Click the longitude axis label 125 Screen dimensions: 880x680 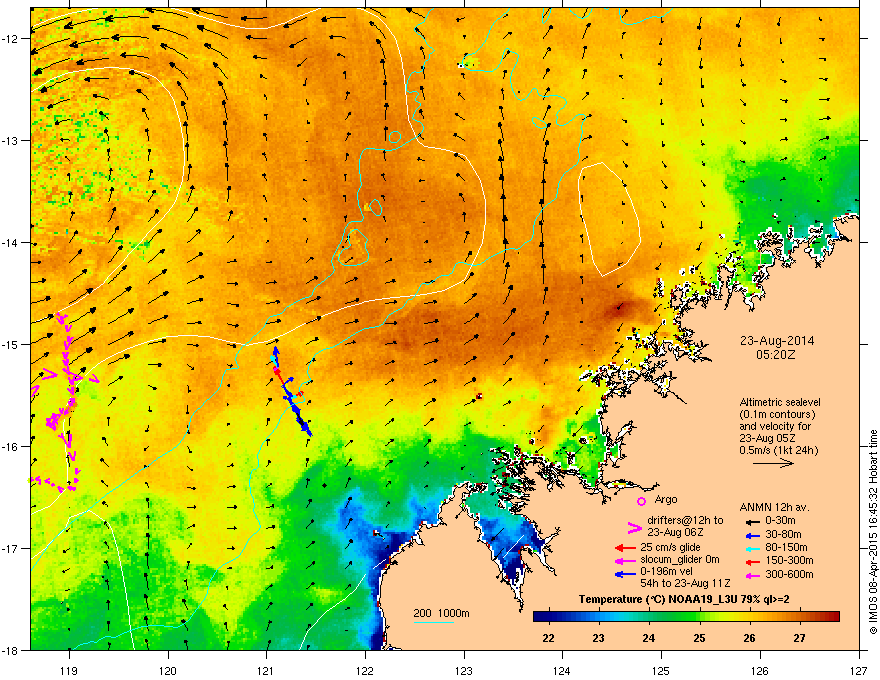point(661,671)
